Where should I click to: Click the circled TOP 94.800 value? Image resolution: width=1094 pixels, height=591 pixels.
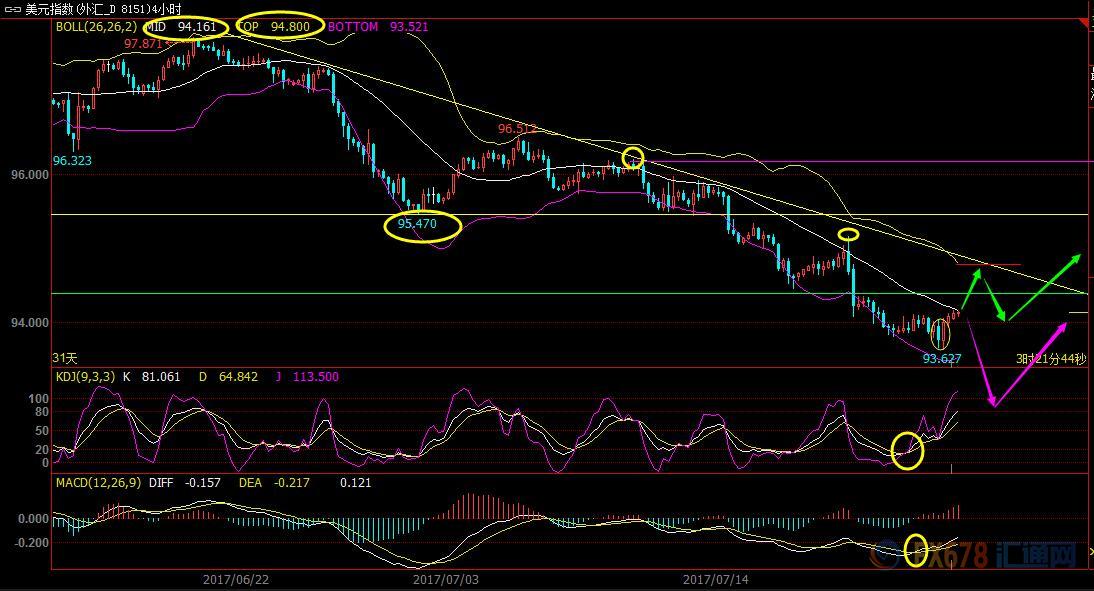coord(282,27)
